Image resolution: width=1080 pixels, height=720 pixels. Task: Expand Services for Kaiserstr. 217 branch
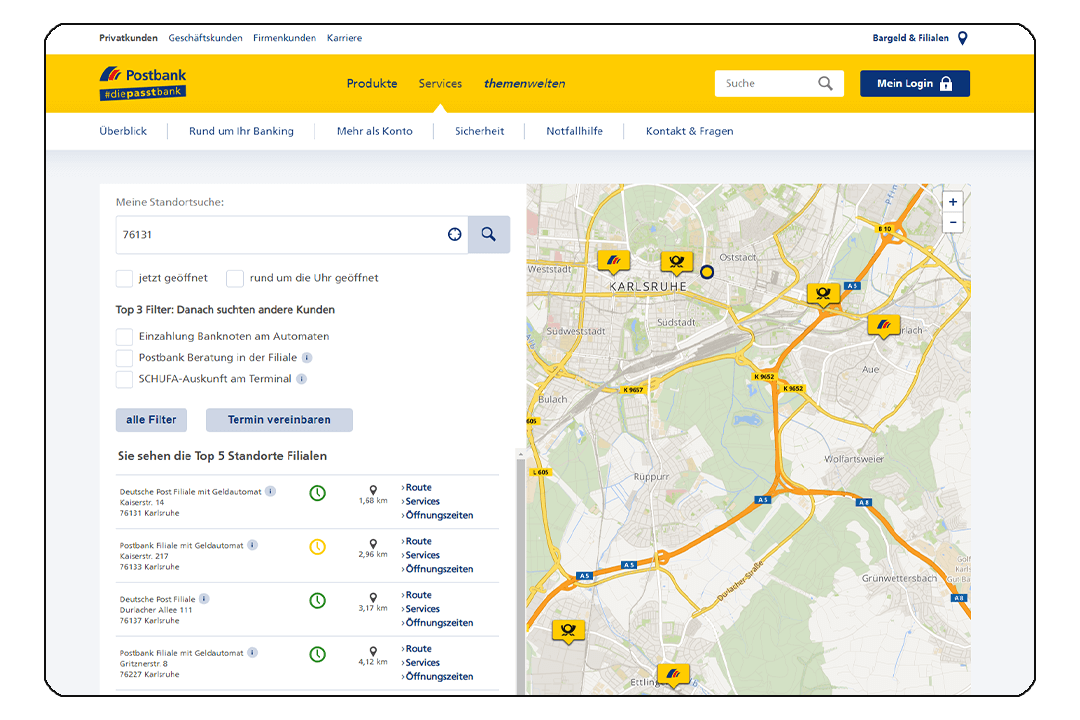421,555
